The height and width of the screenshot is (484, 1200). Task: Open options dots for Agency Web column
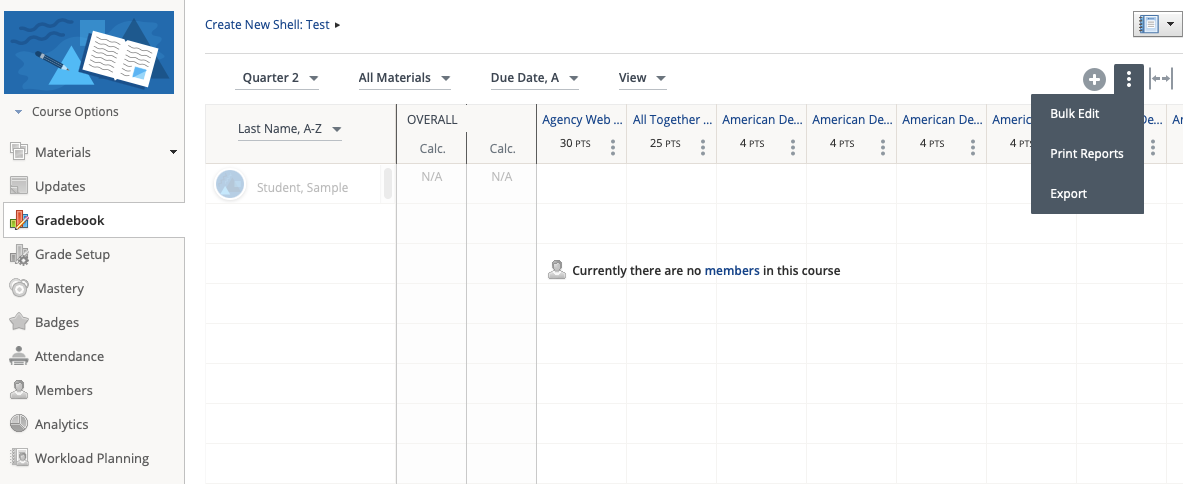[613, 147]
